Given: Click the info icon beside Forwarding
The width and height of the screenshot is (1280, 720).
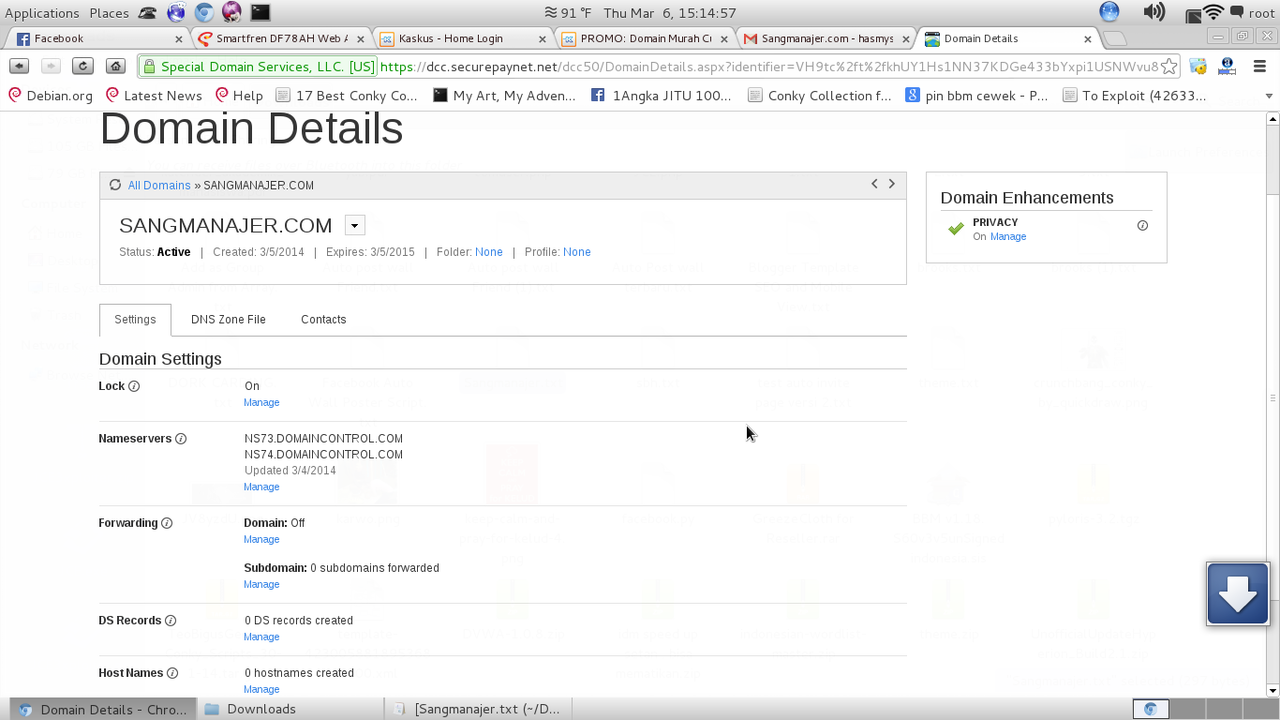Looking at the screenshot, I should (167, 523).
